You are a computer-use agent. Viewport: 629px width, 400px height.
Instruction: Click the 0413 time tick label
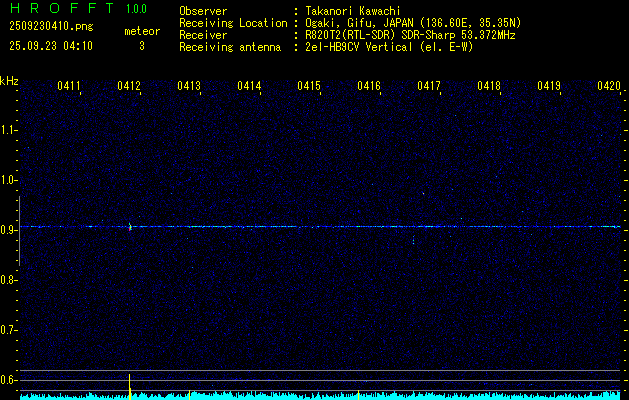coord(189,86)
